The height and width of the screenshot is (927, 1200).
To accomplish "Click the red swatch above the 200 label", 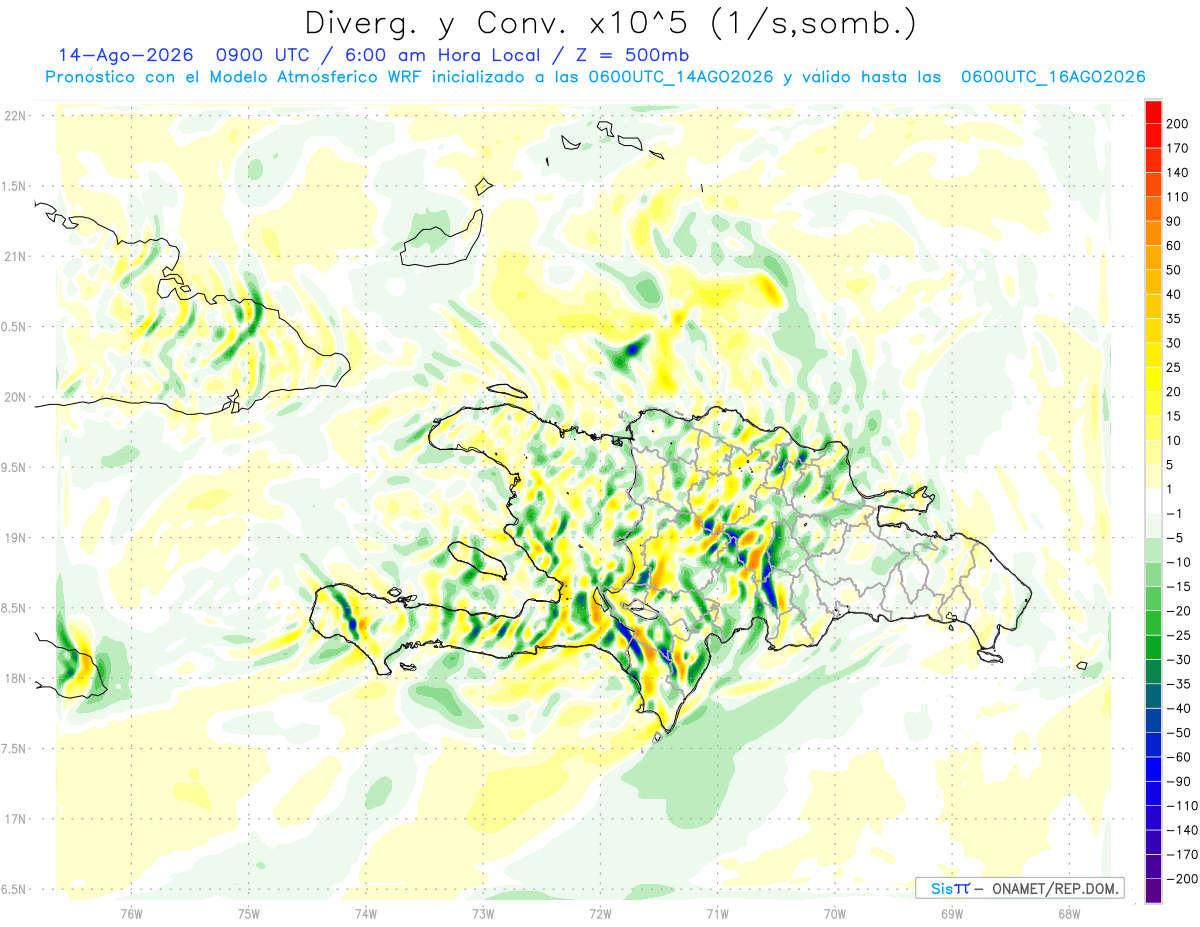I will [1153, 111].
